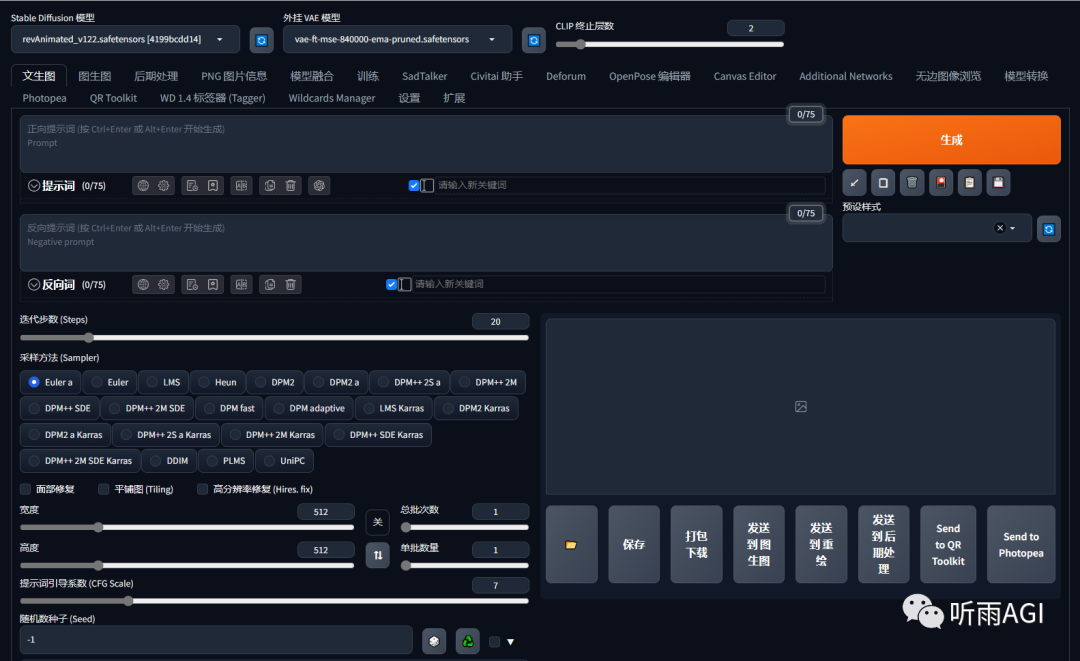Click the ChatGPT icon in 提示词 row
Image resolution: width=1080 pixels, height=661 pixels.
tap(319, 185)
